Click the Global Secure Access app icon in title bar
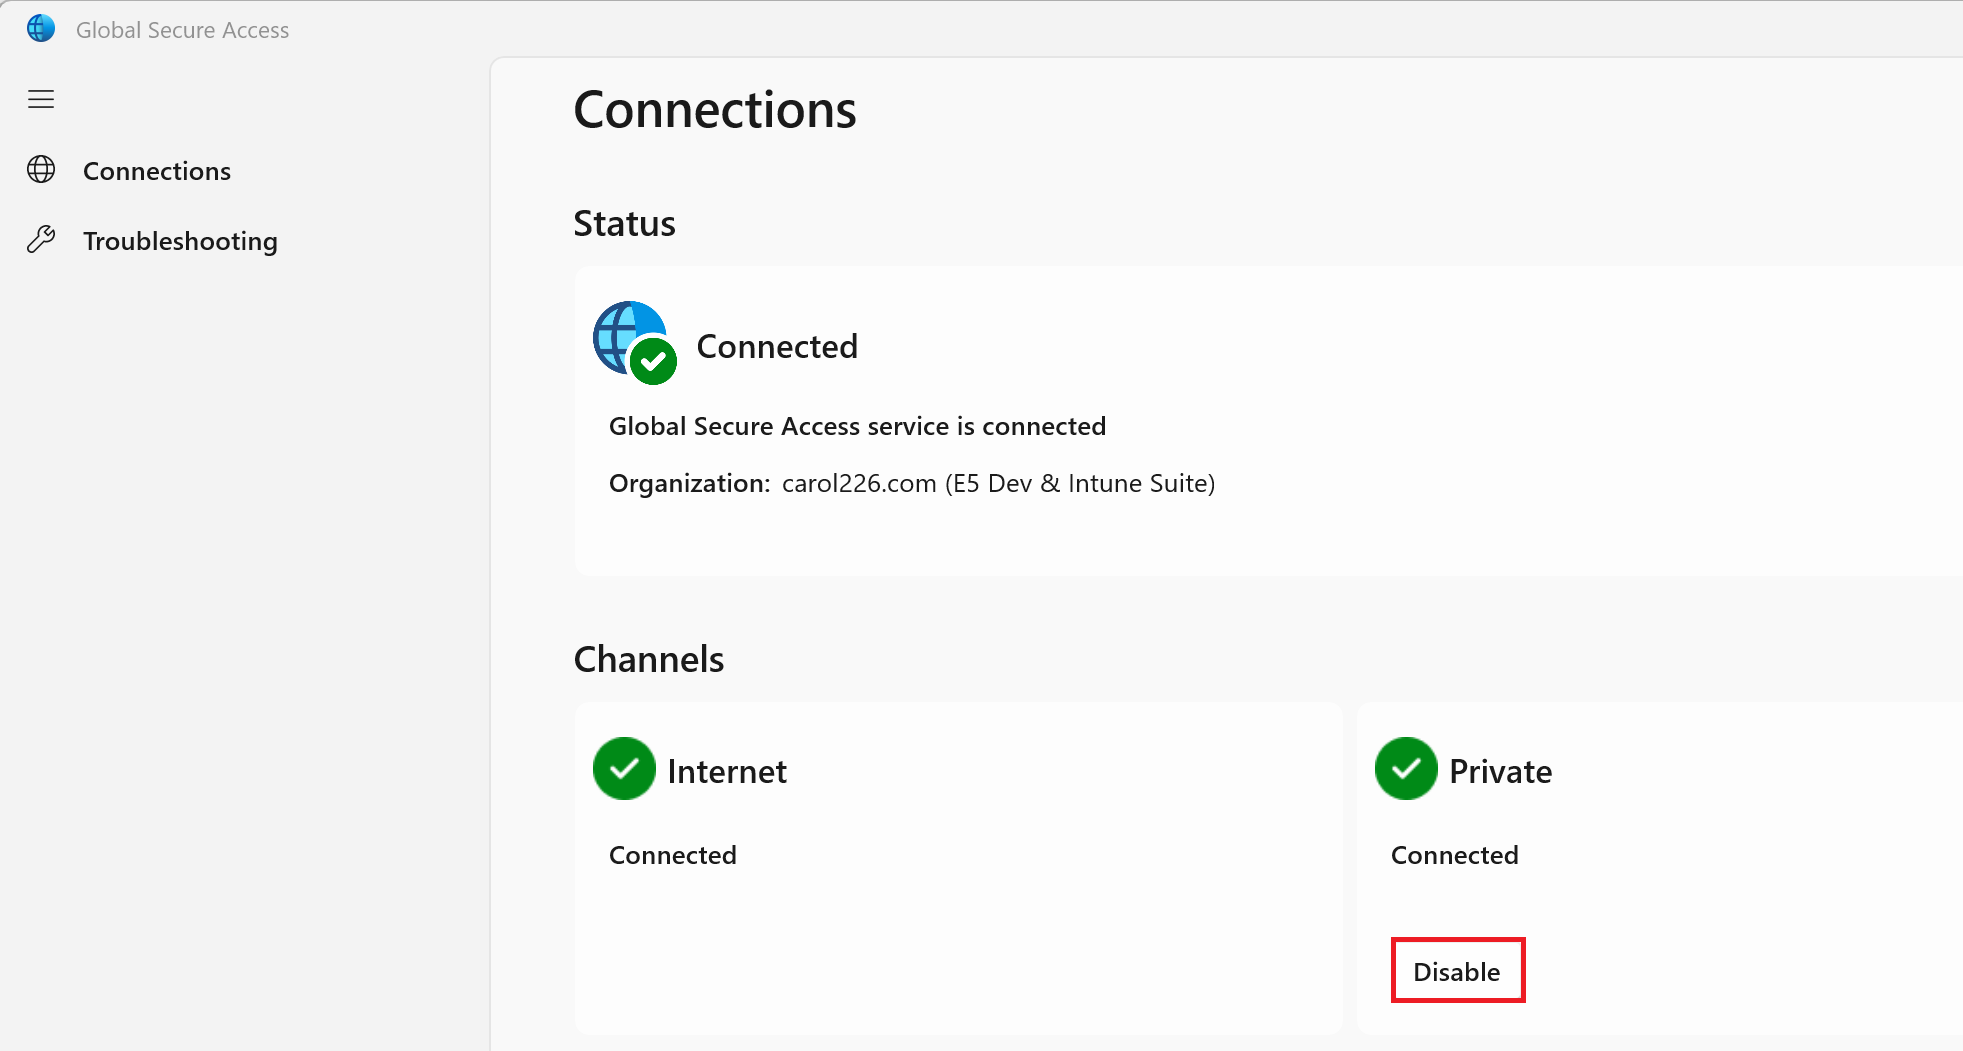Viewport: 1963px width, 1051px height. coord(41,29)
